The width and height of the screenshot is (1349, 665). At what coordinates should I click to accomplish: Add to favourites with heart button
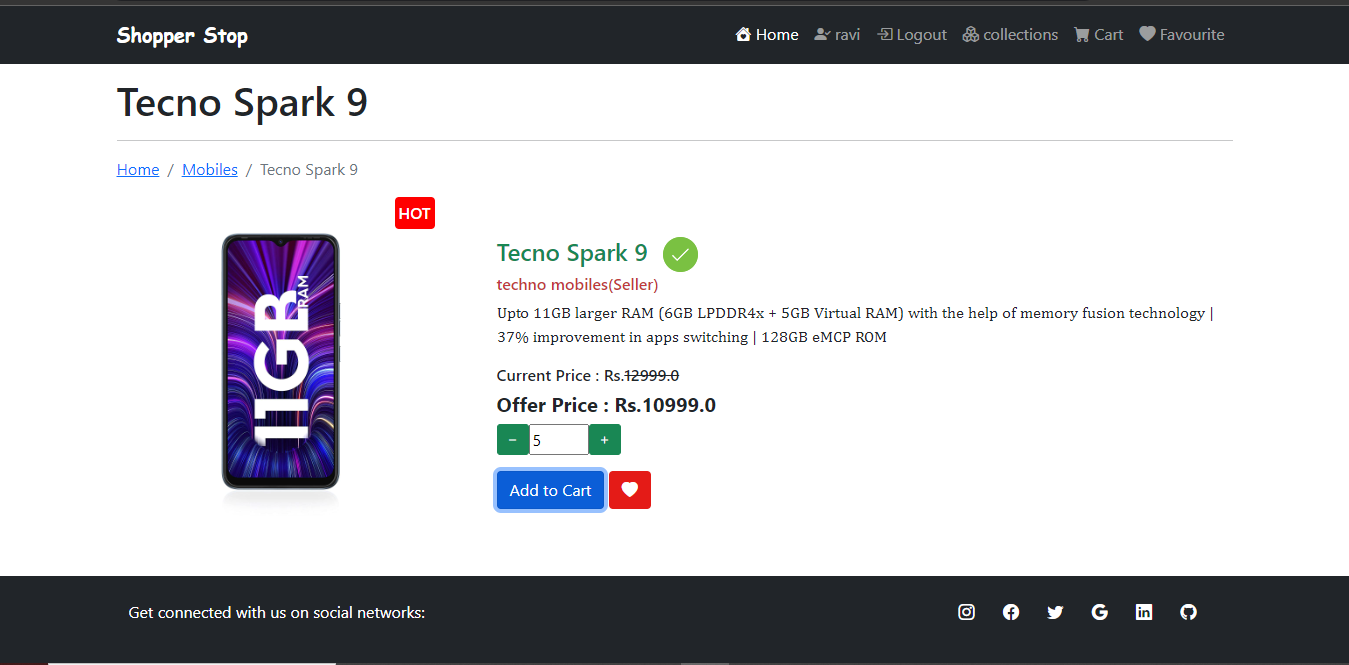(630, 490)
